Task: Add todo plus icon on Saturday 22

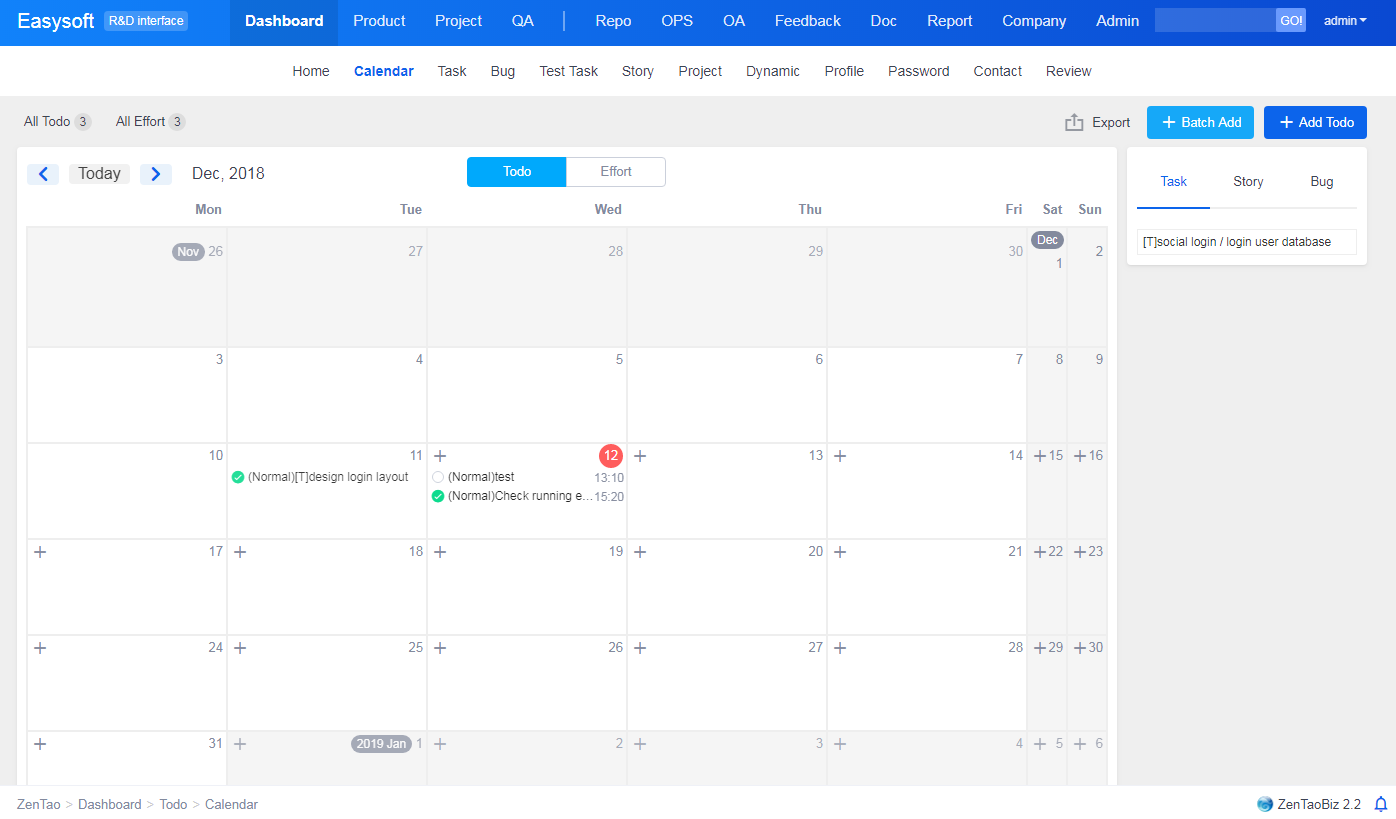Action: 1040,552
